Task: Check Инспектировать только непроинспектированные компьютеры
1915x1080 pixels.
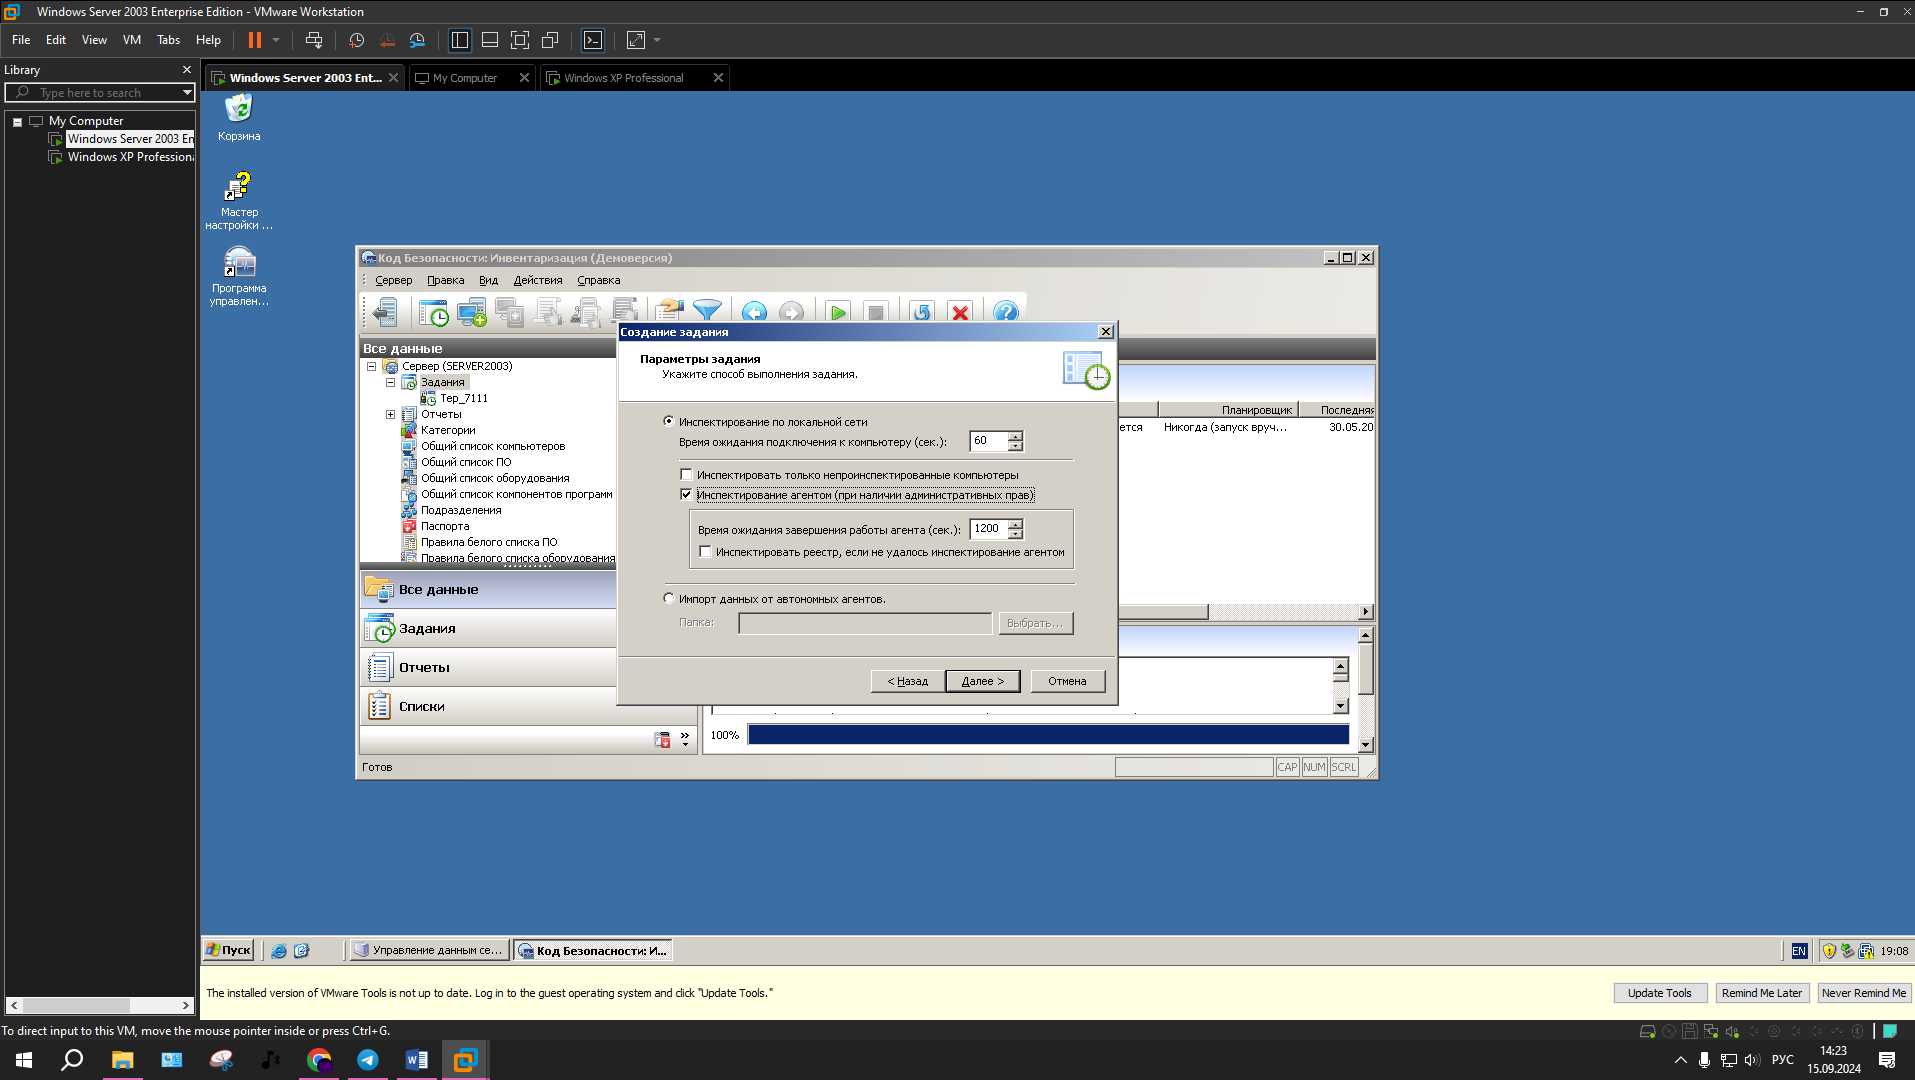Action: 686,474
